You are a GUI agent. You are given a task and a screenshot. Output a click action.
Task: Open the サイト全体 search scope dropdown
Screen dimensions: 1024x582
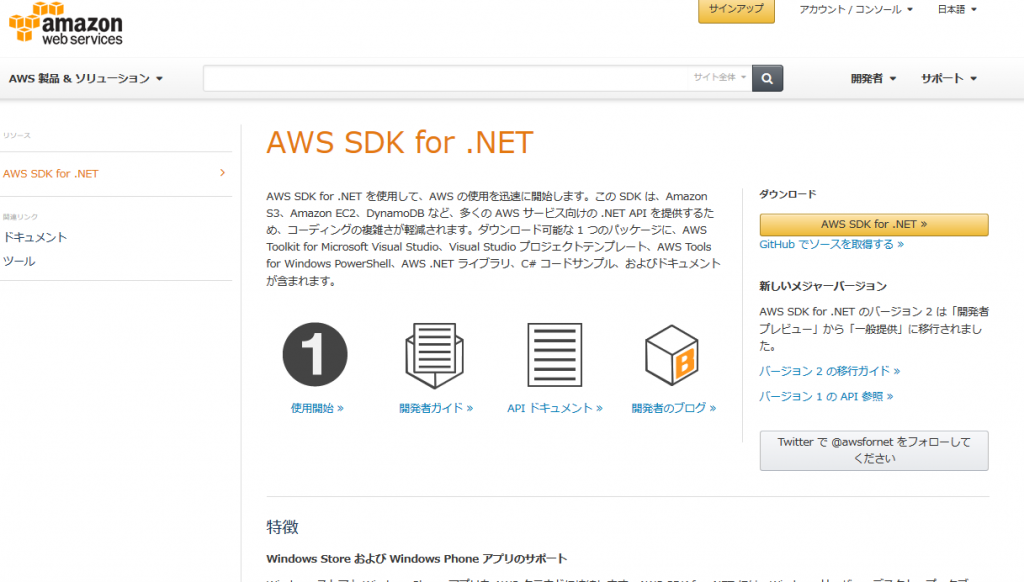(x=719, y=77)
